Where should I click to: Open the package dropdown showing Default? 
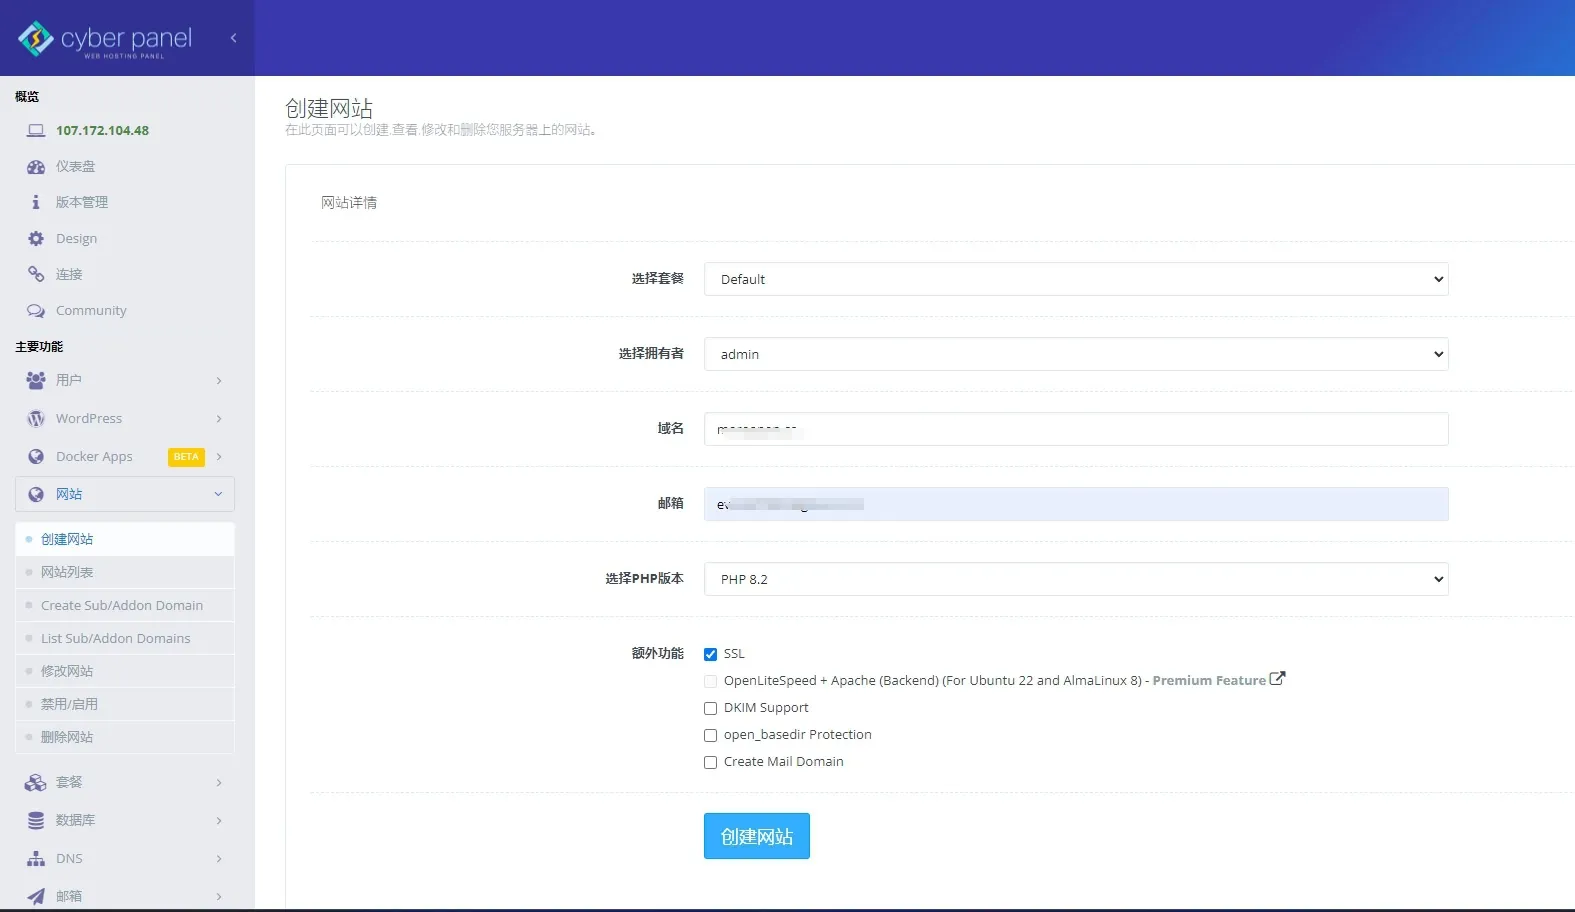(x=1075, y=279)
